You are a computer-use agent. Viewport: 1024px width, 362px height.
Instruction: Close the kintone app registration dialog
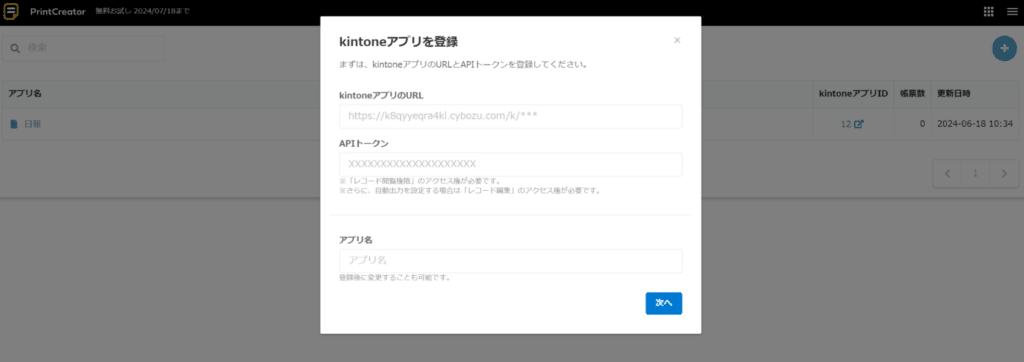coord(677,41)
